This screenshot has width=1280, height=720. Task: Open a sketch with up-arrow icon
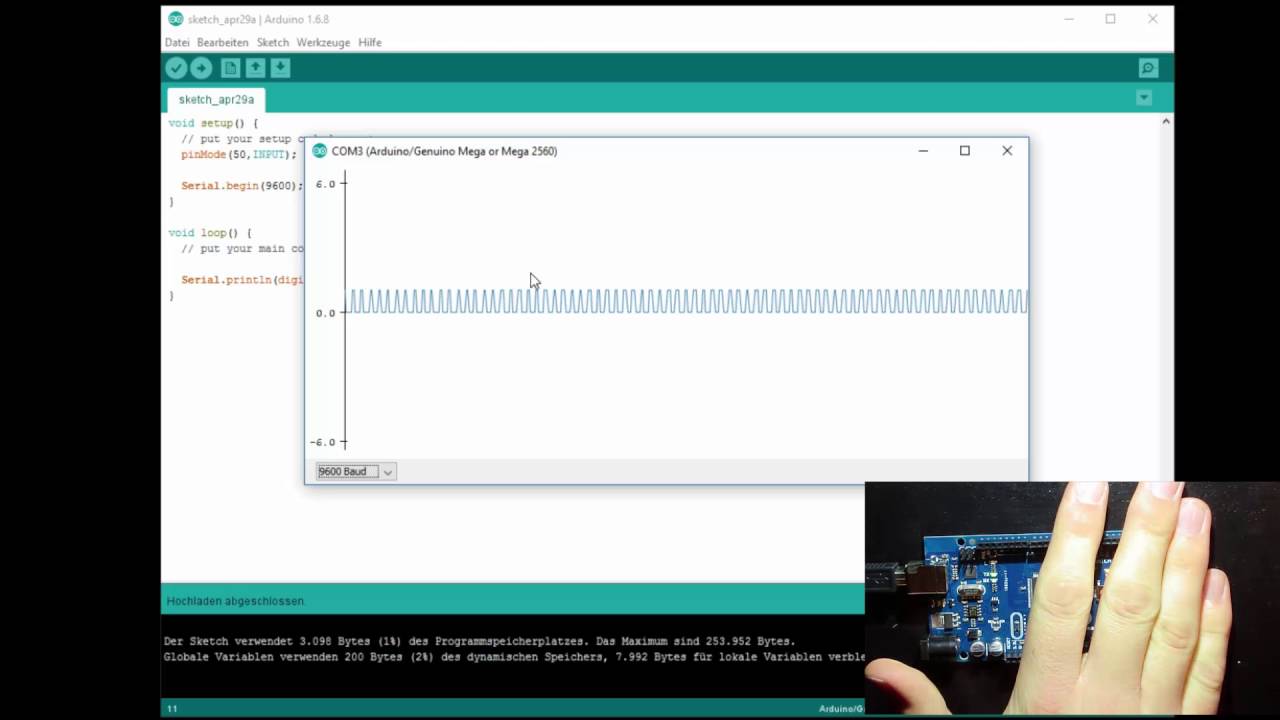click(256, 68)
